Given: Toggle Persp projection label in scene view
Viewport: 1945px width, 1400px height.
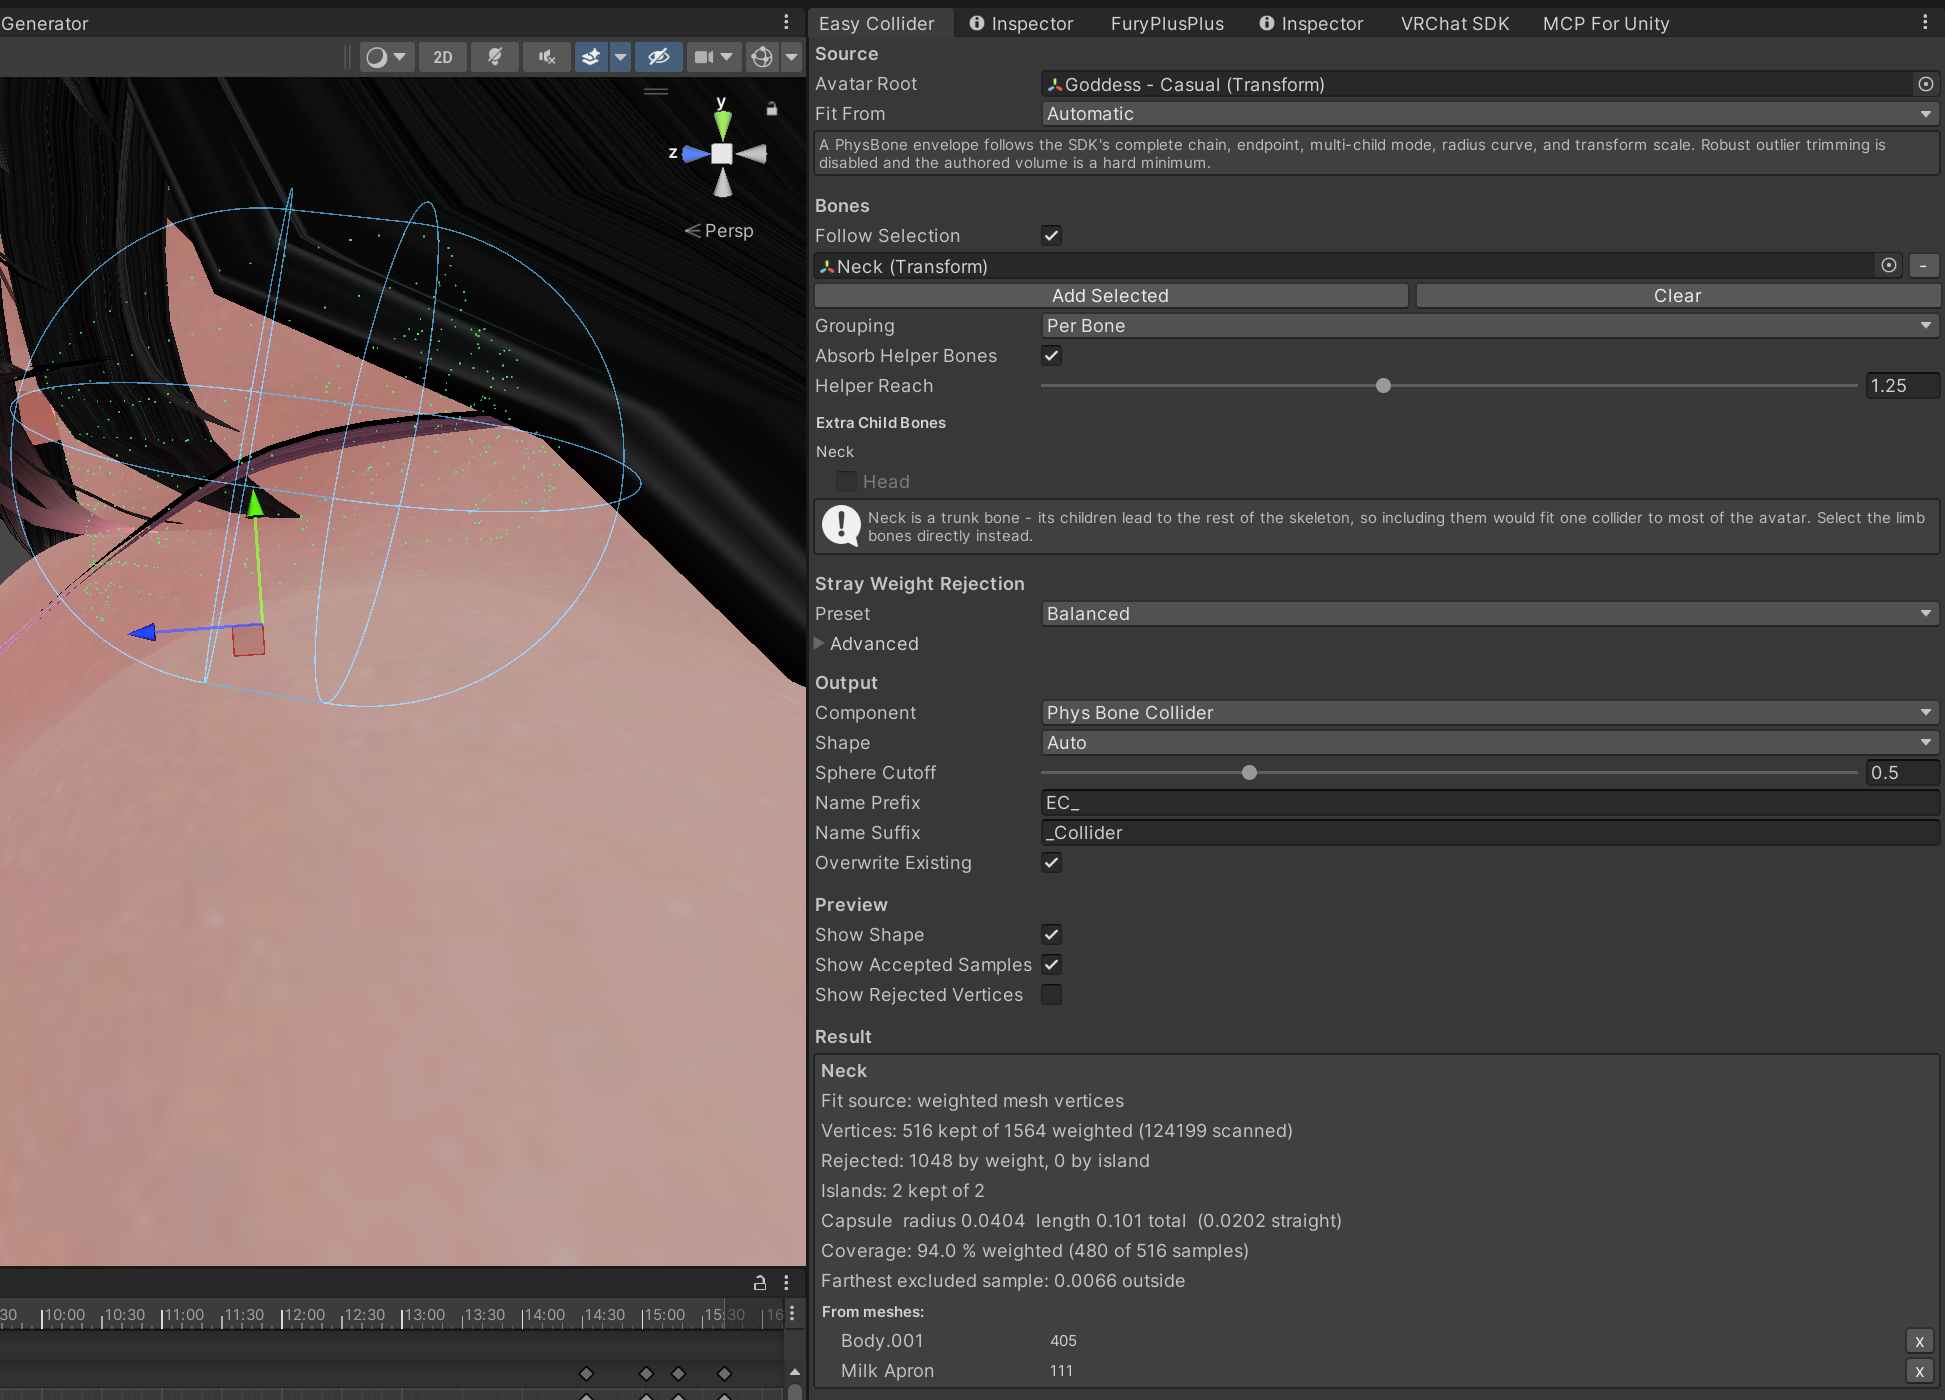Looking at the screenshot, I should (719, 231).
